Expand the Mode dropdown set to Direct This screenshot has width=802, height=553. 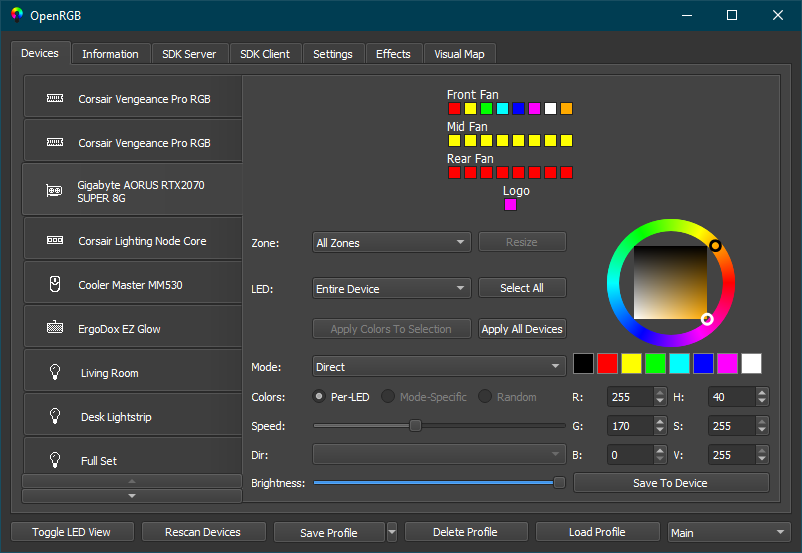439,367
